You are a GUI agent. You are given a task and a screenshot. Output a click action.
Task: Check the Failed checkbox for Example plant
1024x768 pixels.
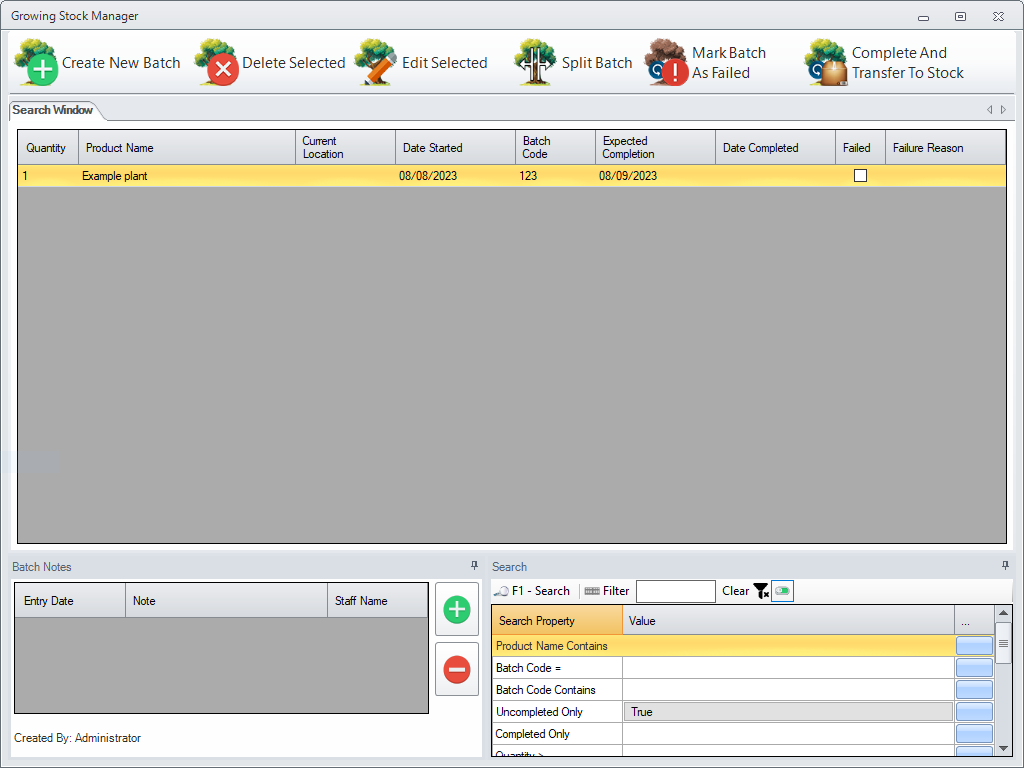pos(860,175)
